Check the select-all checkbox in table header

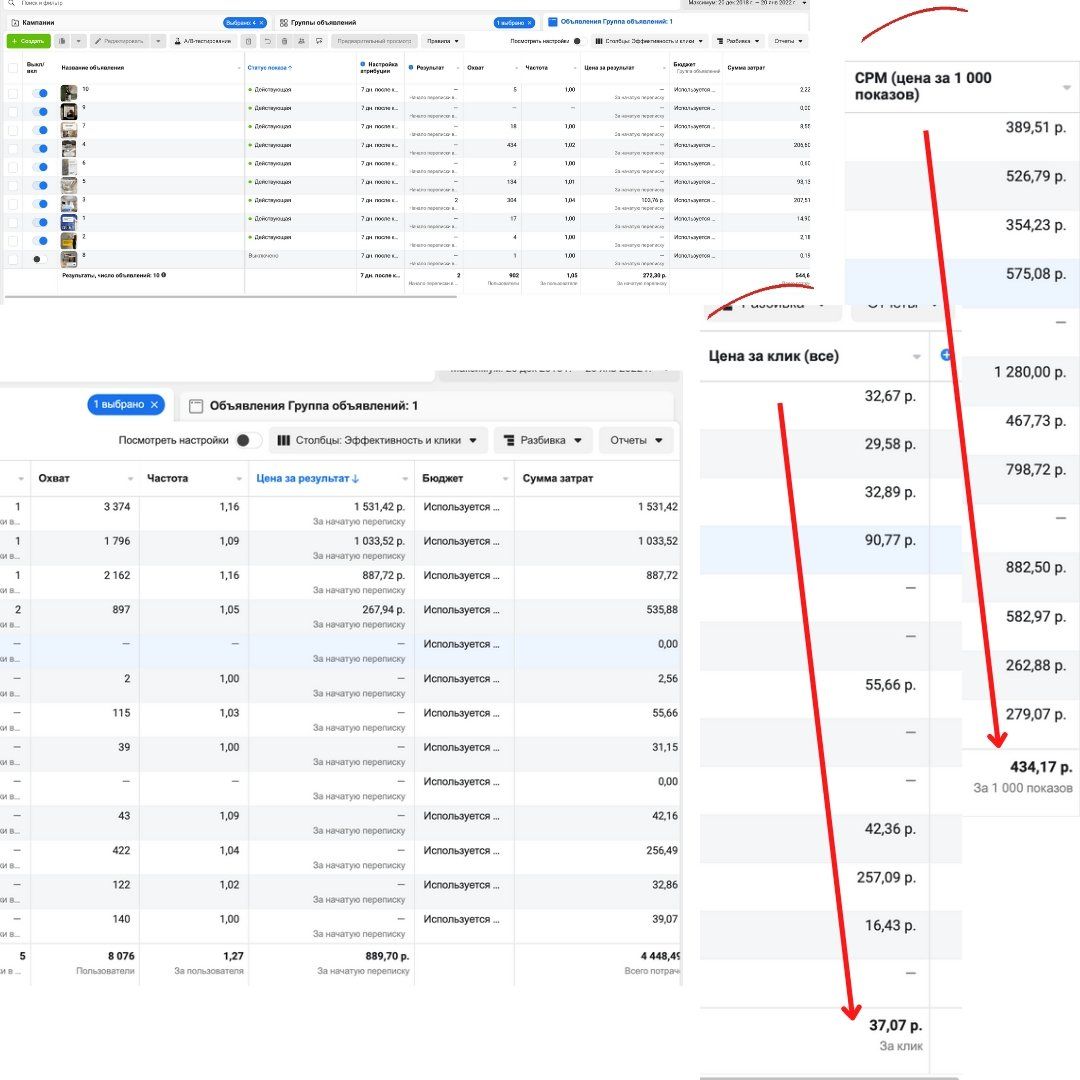tap(13, 68)
